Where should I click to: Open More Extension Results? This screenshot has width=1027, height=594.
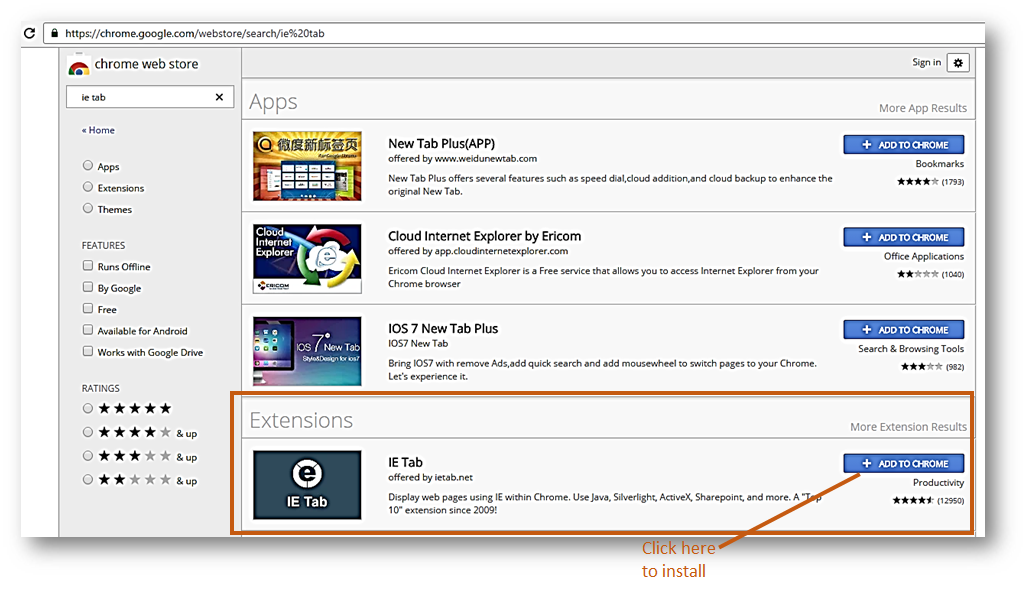pos(908,427)
